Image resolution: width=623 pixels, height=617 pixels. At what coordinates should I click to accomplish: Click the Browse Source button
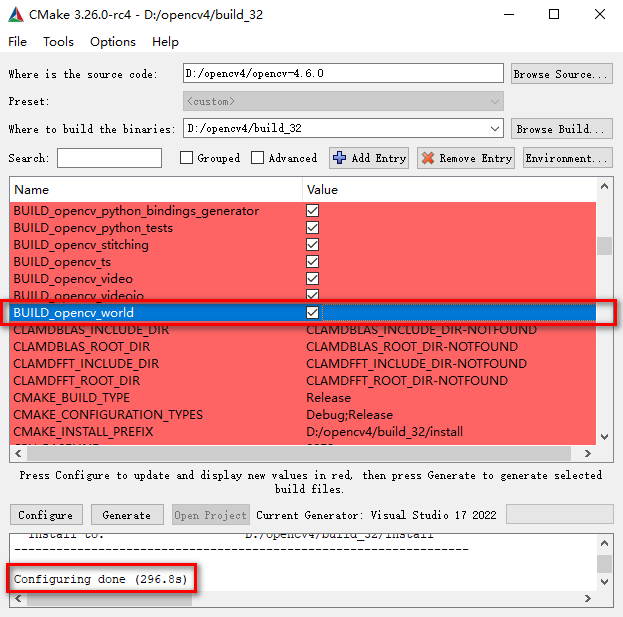click(561, 74)
